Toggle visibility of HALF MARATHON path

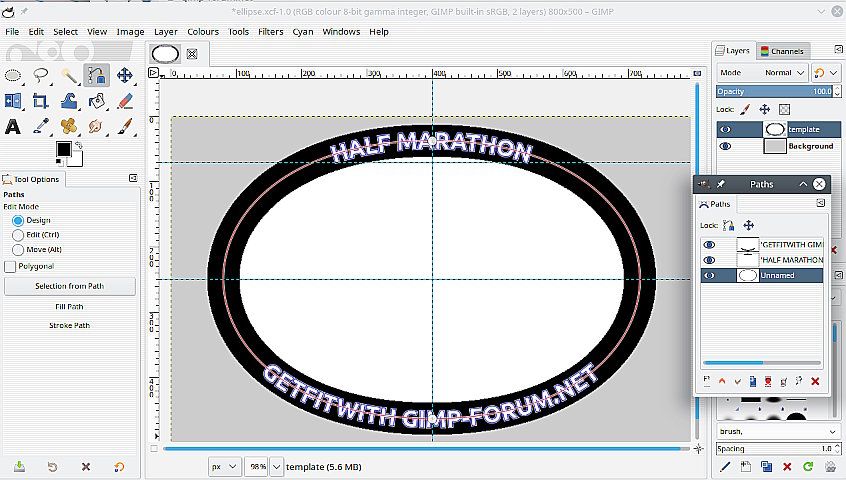click(709, 260)
